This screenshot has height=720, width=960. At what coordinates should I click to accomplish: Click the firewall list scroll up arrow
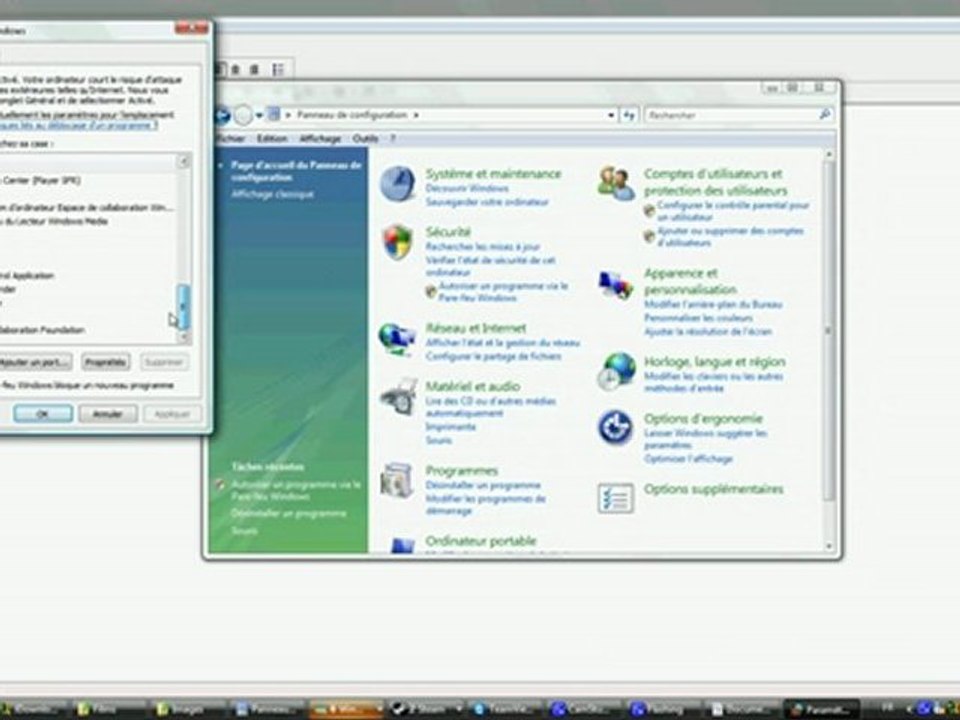click(183, 162)
